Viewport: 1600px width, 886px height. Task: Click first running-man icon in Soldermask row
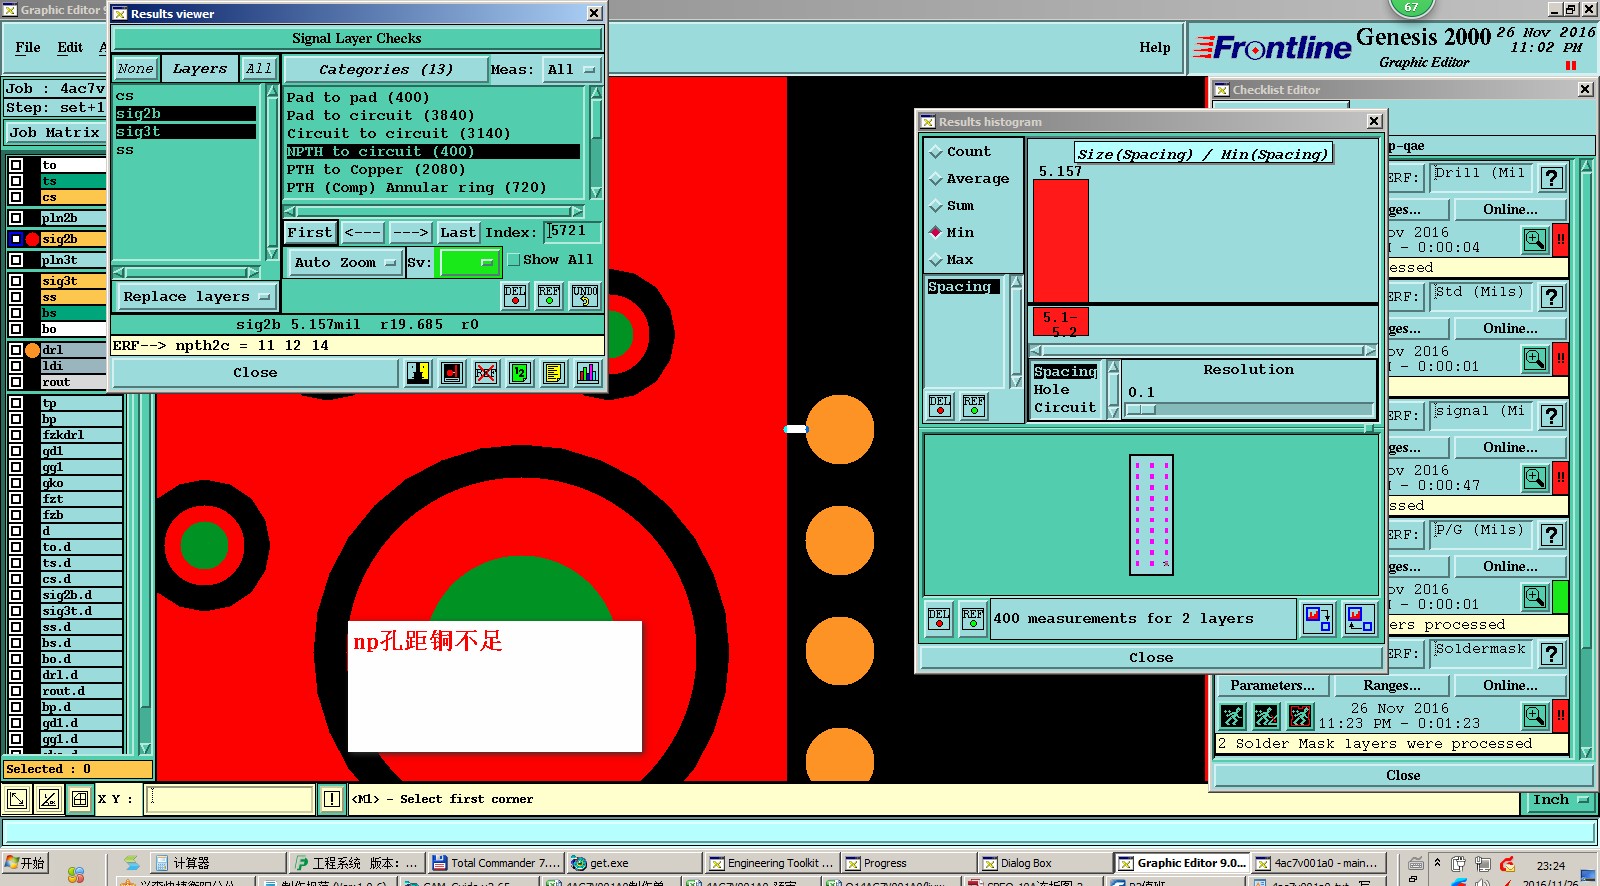pyautogui.click(x=1233, y=716)
